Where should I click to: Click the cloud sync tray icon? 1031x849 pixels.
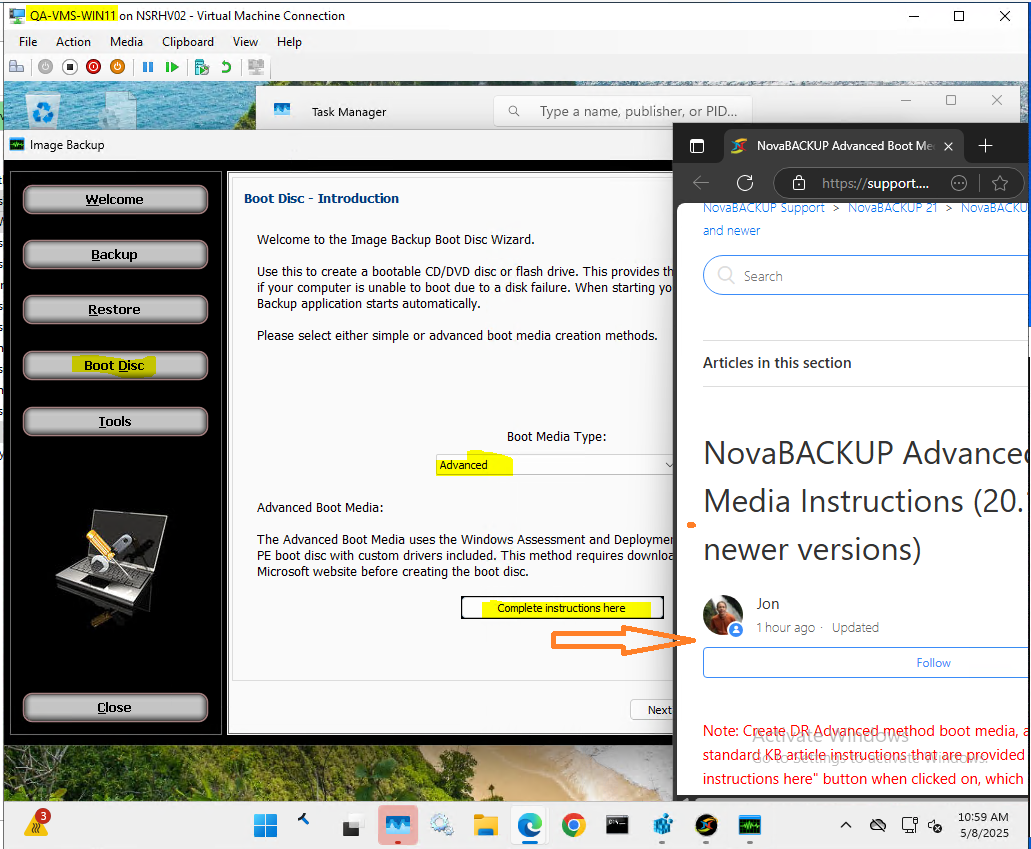878,825
